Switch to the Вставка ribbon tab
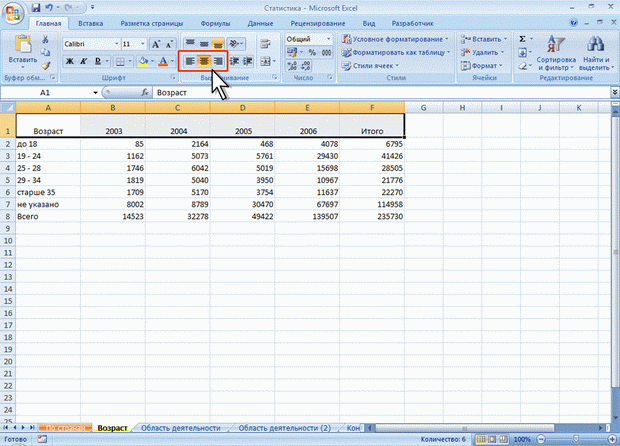Screen dimensions: 620x446 (x=91, y=23)
